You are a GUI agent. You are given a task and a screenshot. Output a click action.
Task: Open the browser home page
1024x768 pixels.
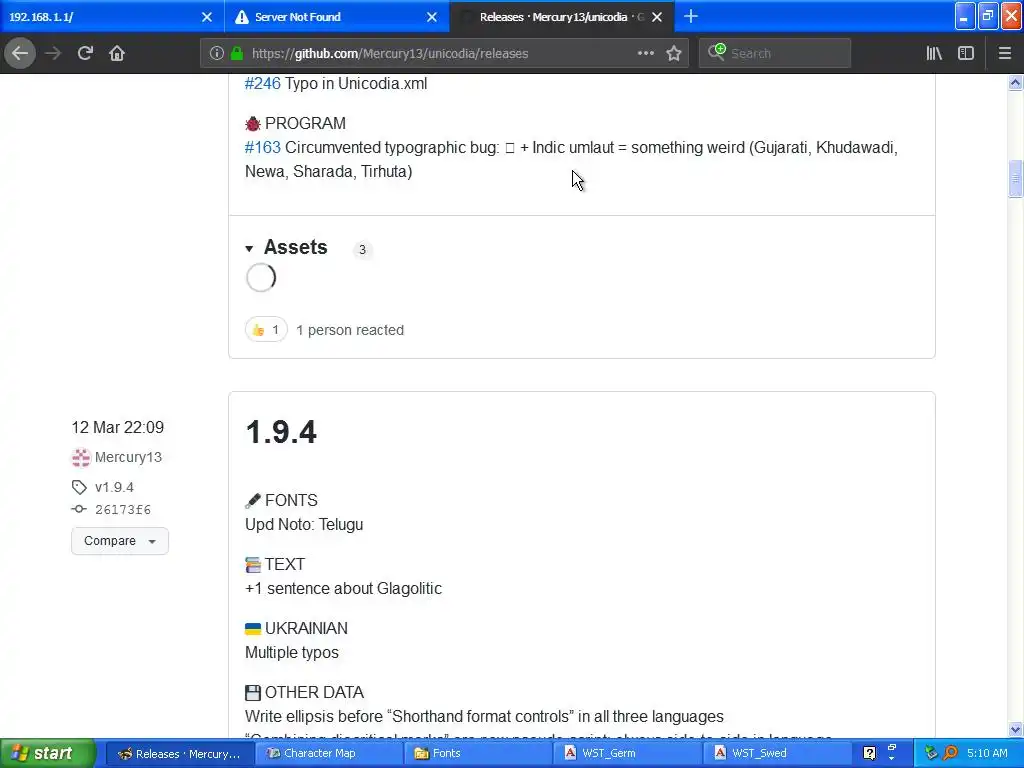[x=117, y=53]
